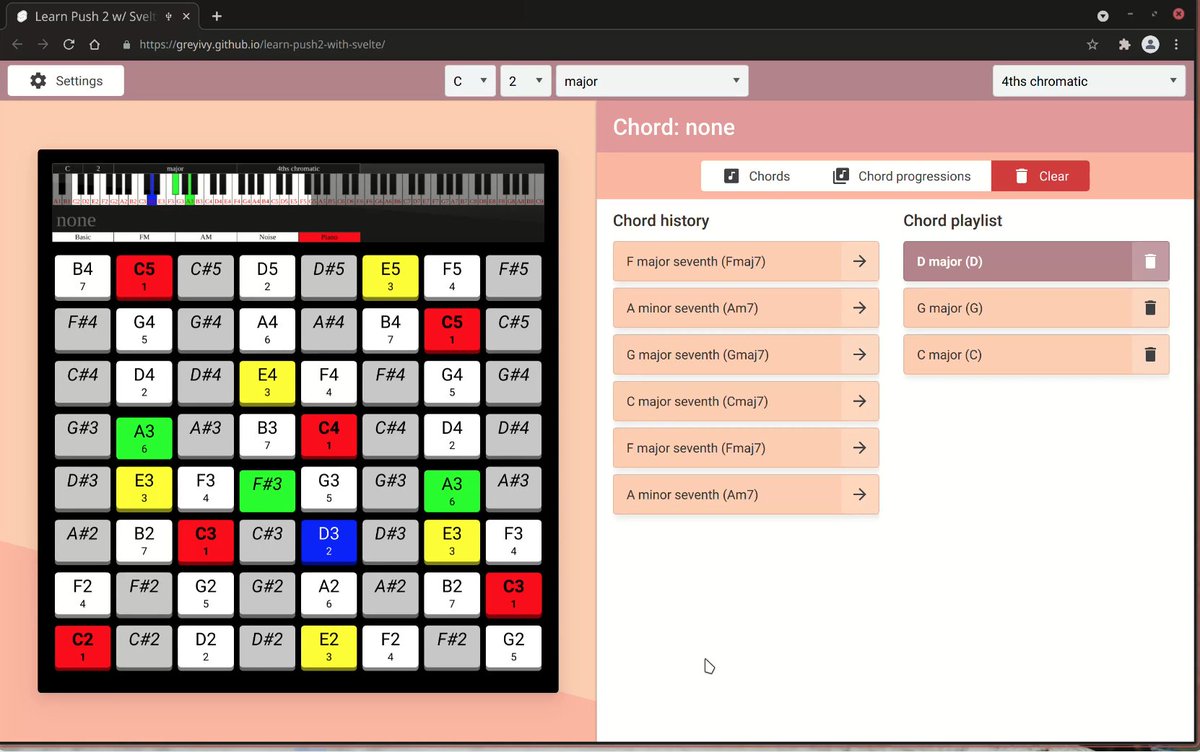Tap the white G3 pad
Screen dimensions: 1200x752
click(329, 488)
